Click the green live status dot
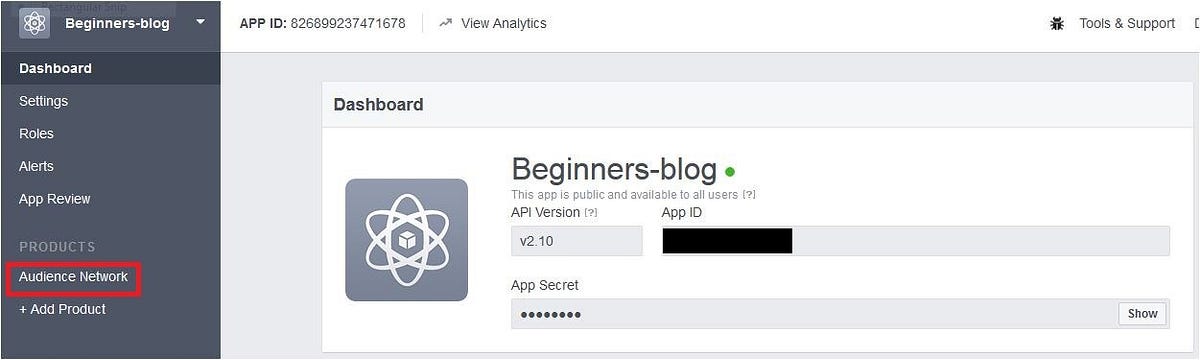 [x=730, y=172]
